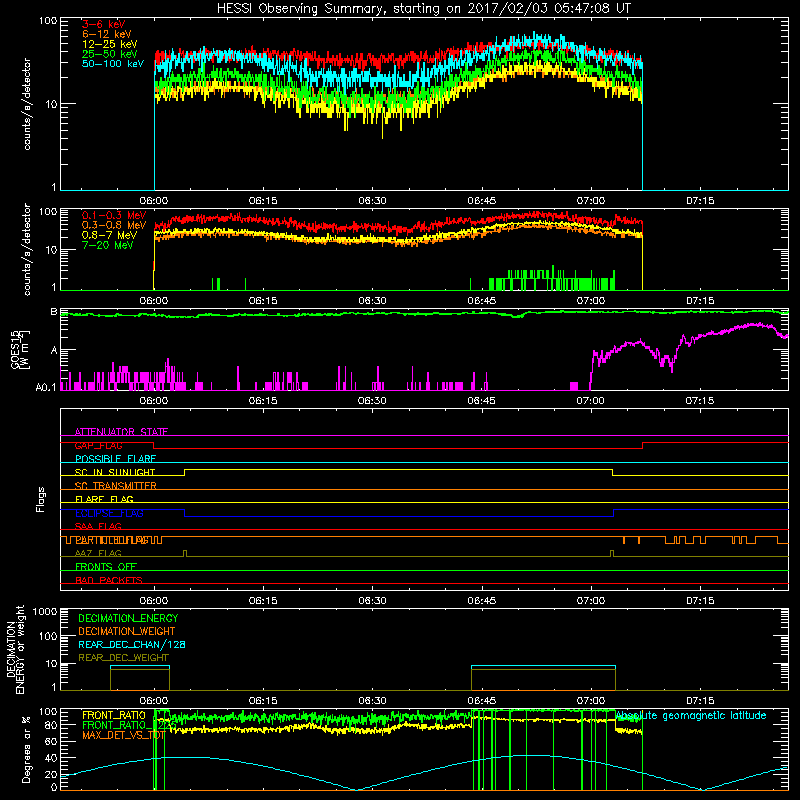Click the "Degrees or %" axis title
This screenshot has width=800, height=800.
pos(26,749)
